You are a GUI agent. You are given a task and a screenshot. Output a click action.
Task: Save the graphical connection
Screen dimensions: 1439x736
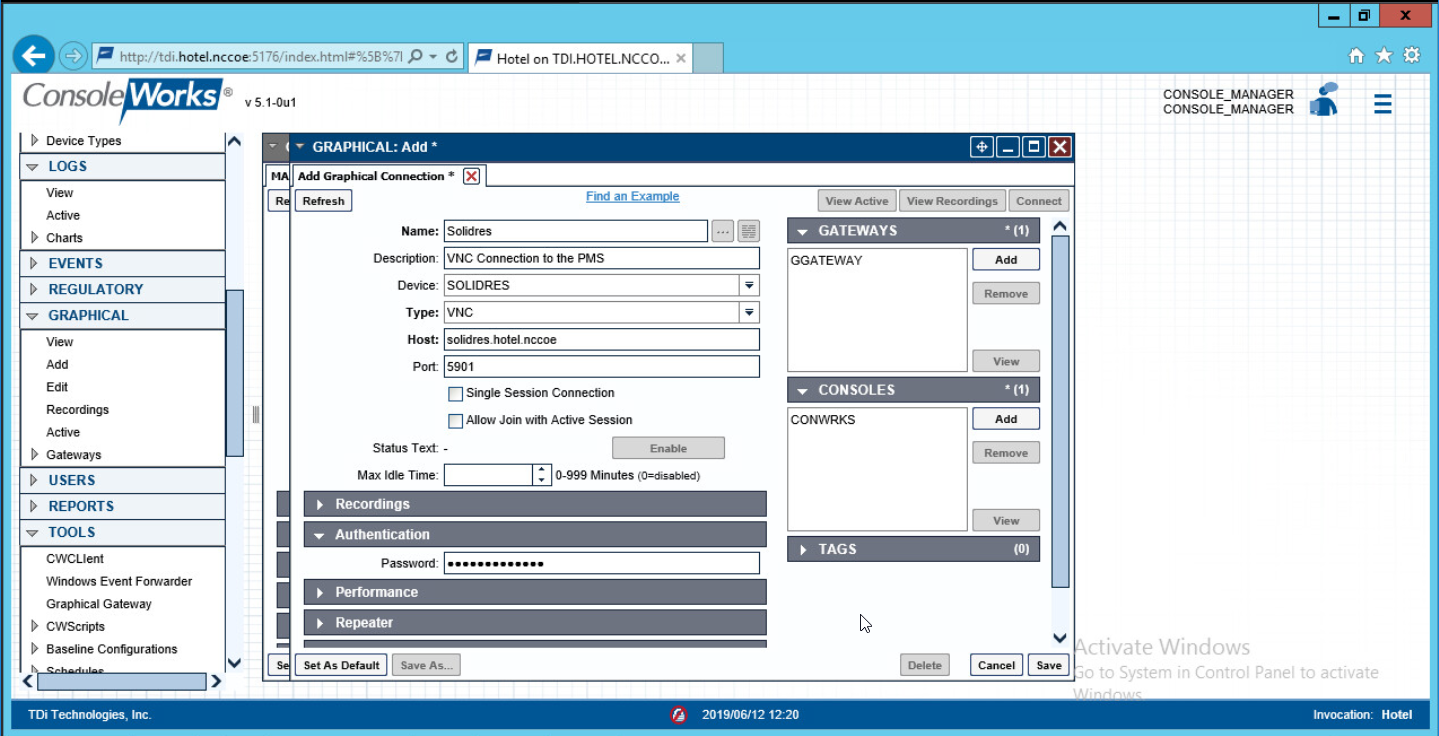1048,665
